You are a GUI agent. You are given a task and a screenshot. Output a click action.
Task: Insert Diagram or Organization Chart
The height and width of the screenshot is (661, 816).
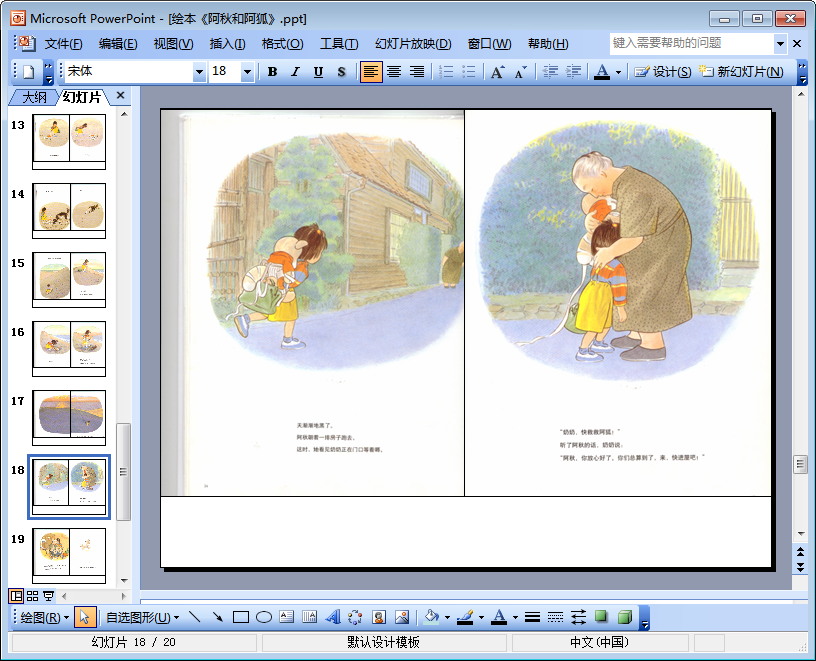pyautogui.click(x=355, y=618)
